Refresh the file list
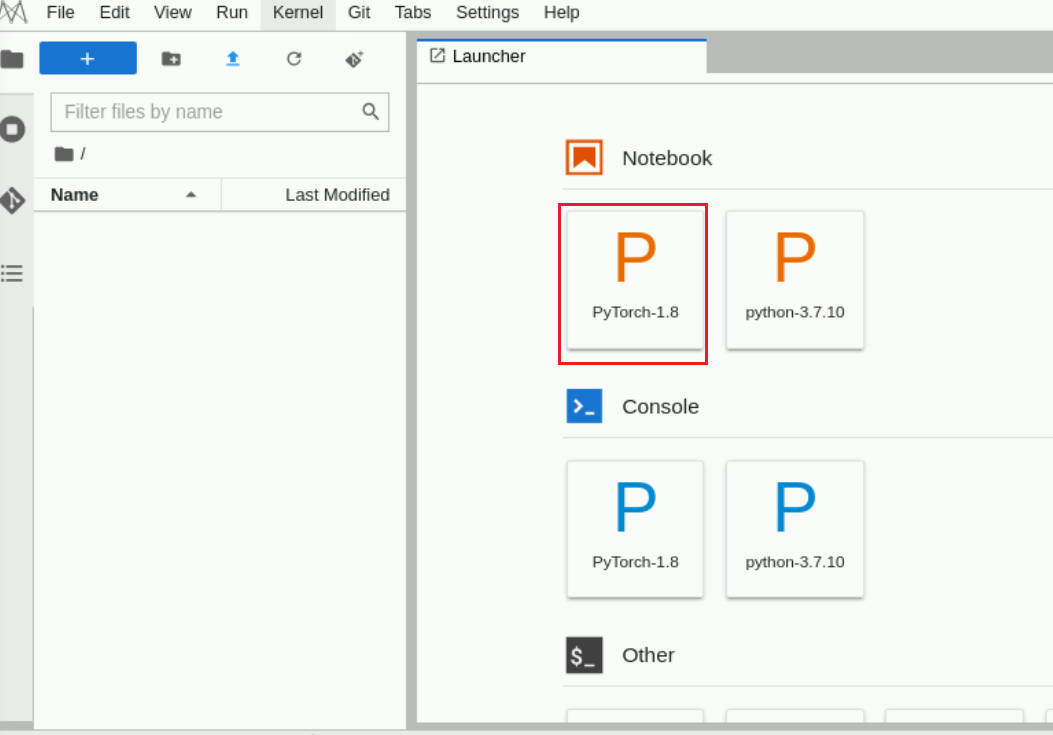Viewport: 1053px width, 735px height. pos(293,59)
